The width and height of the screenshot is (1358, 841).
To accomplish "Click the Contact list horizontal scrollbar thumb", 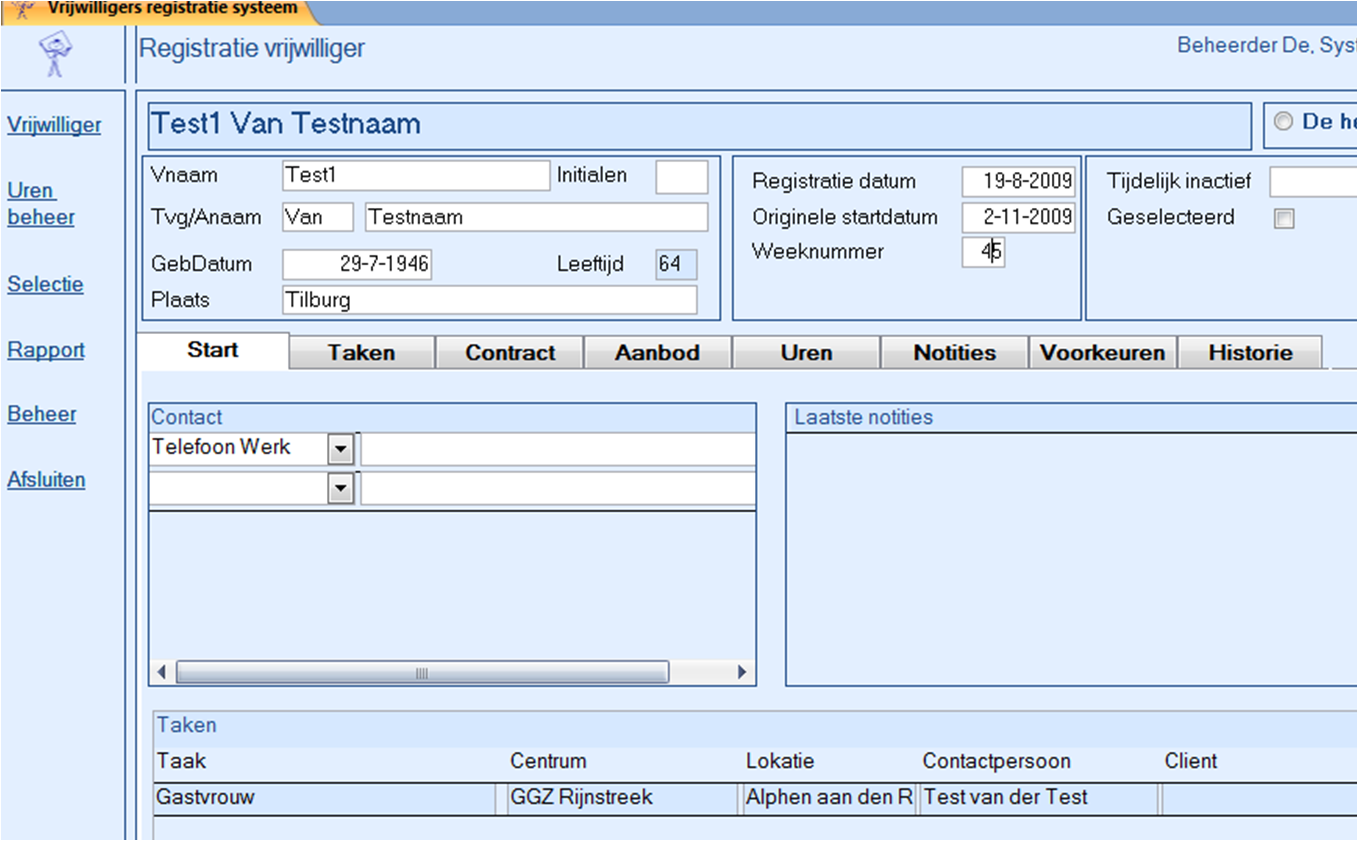I will pyautogui.click(x=422, y=672).
